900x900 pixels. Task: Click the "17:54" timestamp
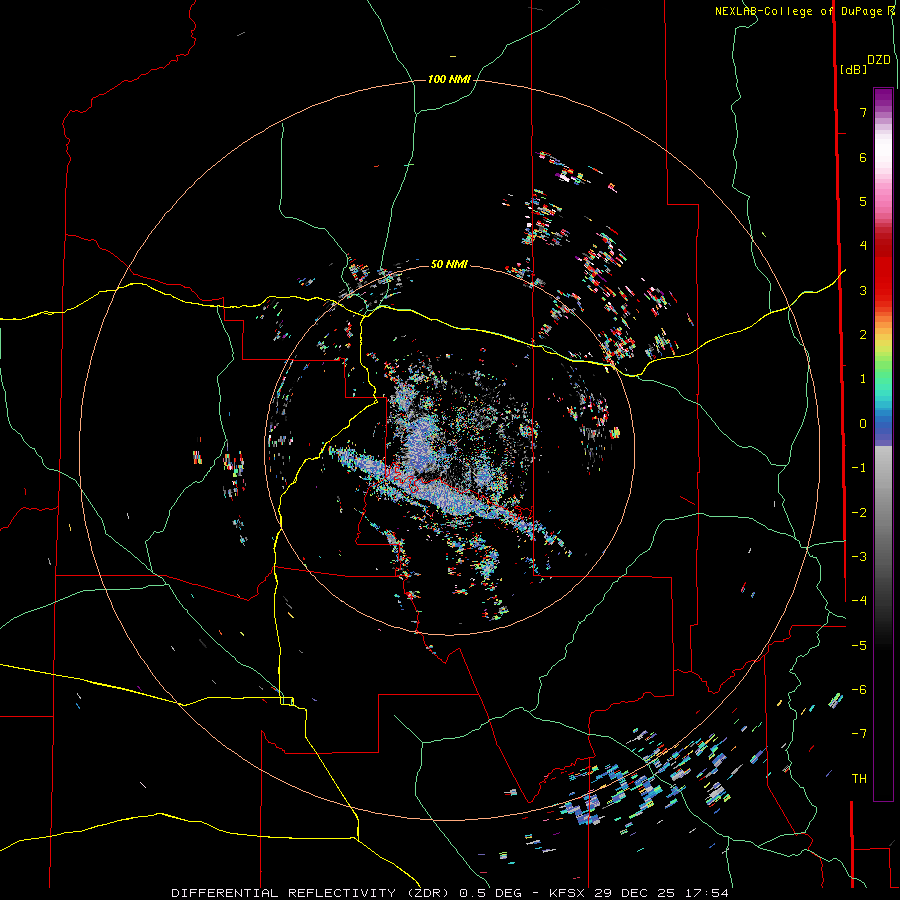[709, 893]
